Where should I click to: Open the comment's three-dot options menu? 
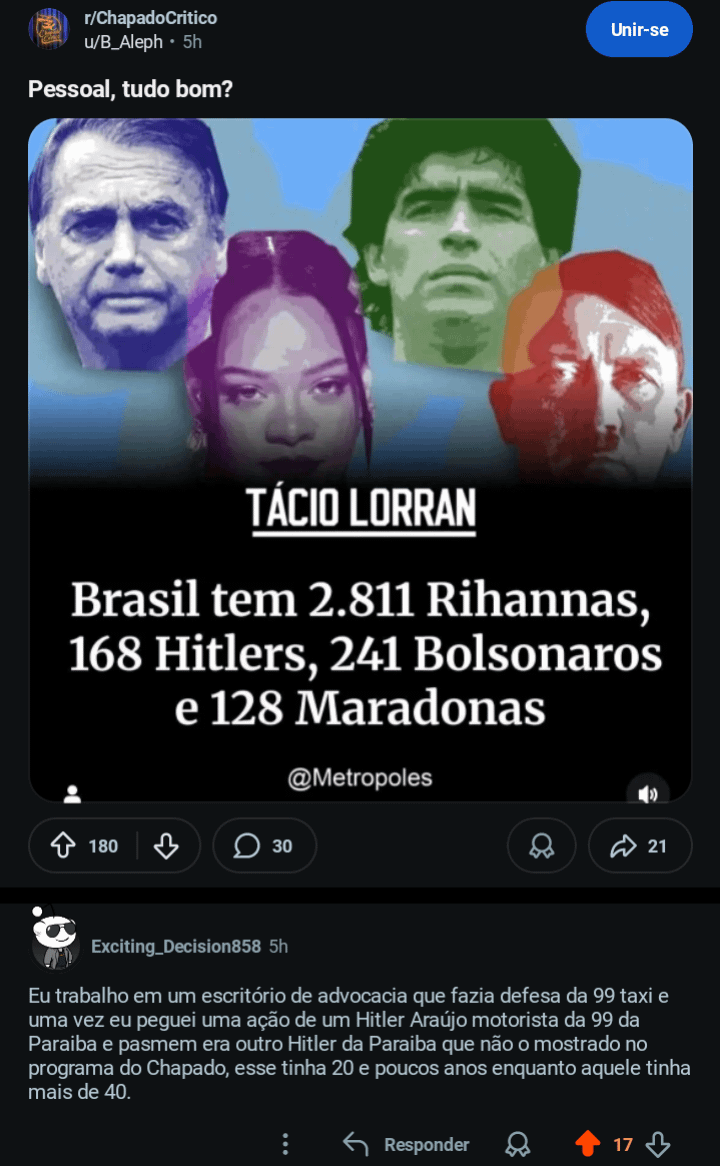285,1144
